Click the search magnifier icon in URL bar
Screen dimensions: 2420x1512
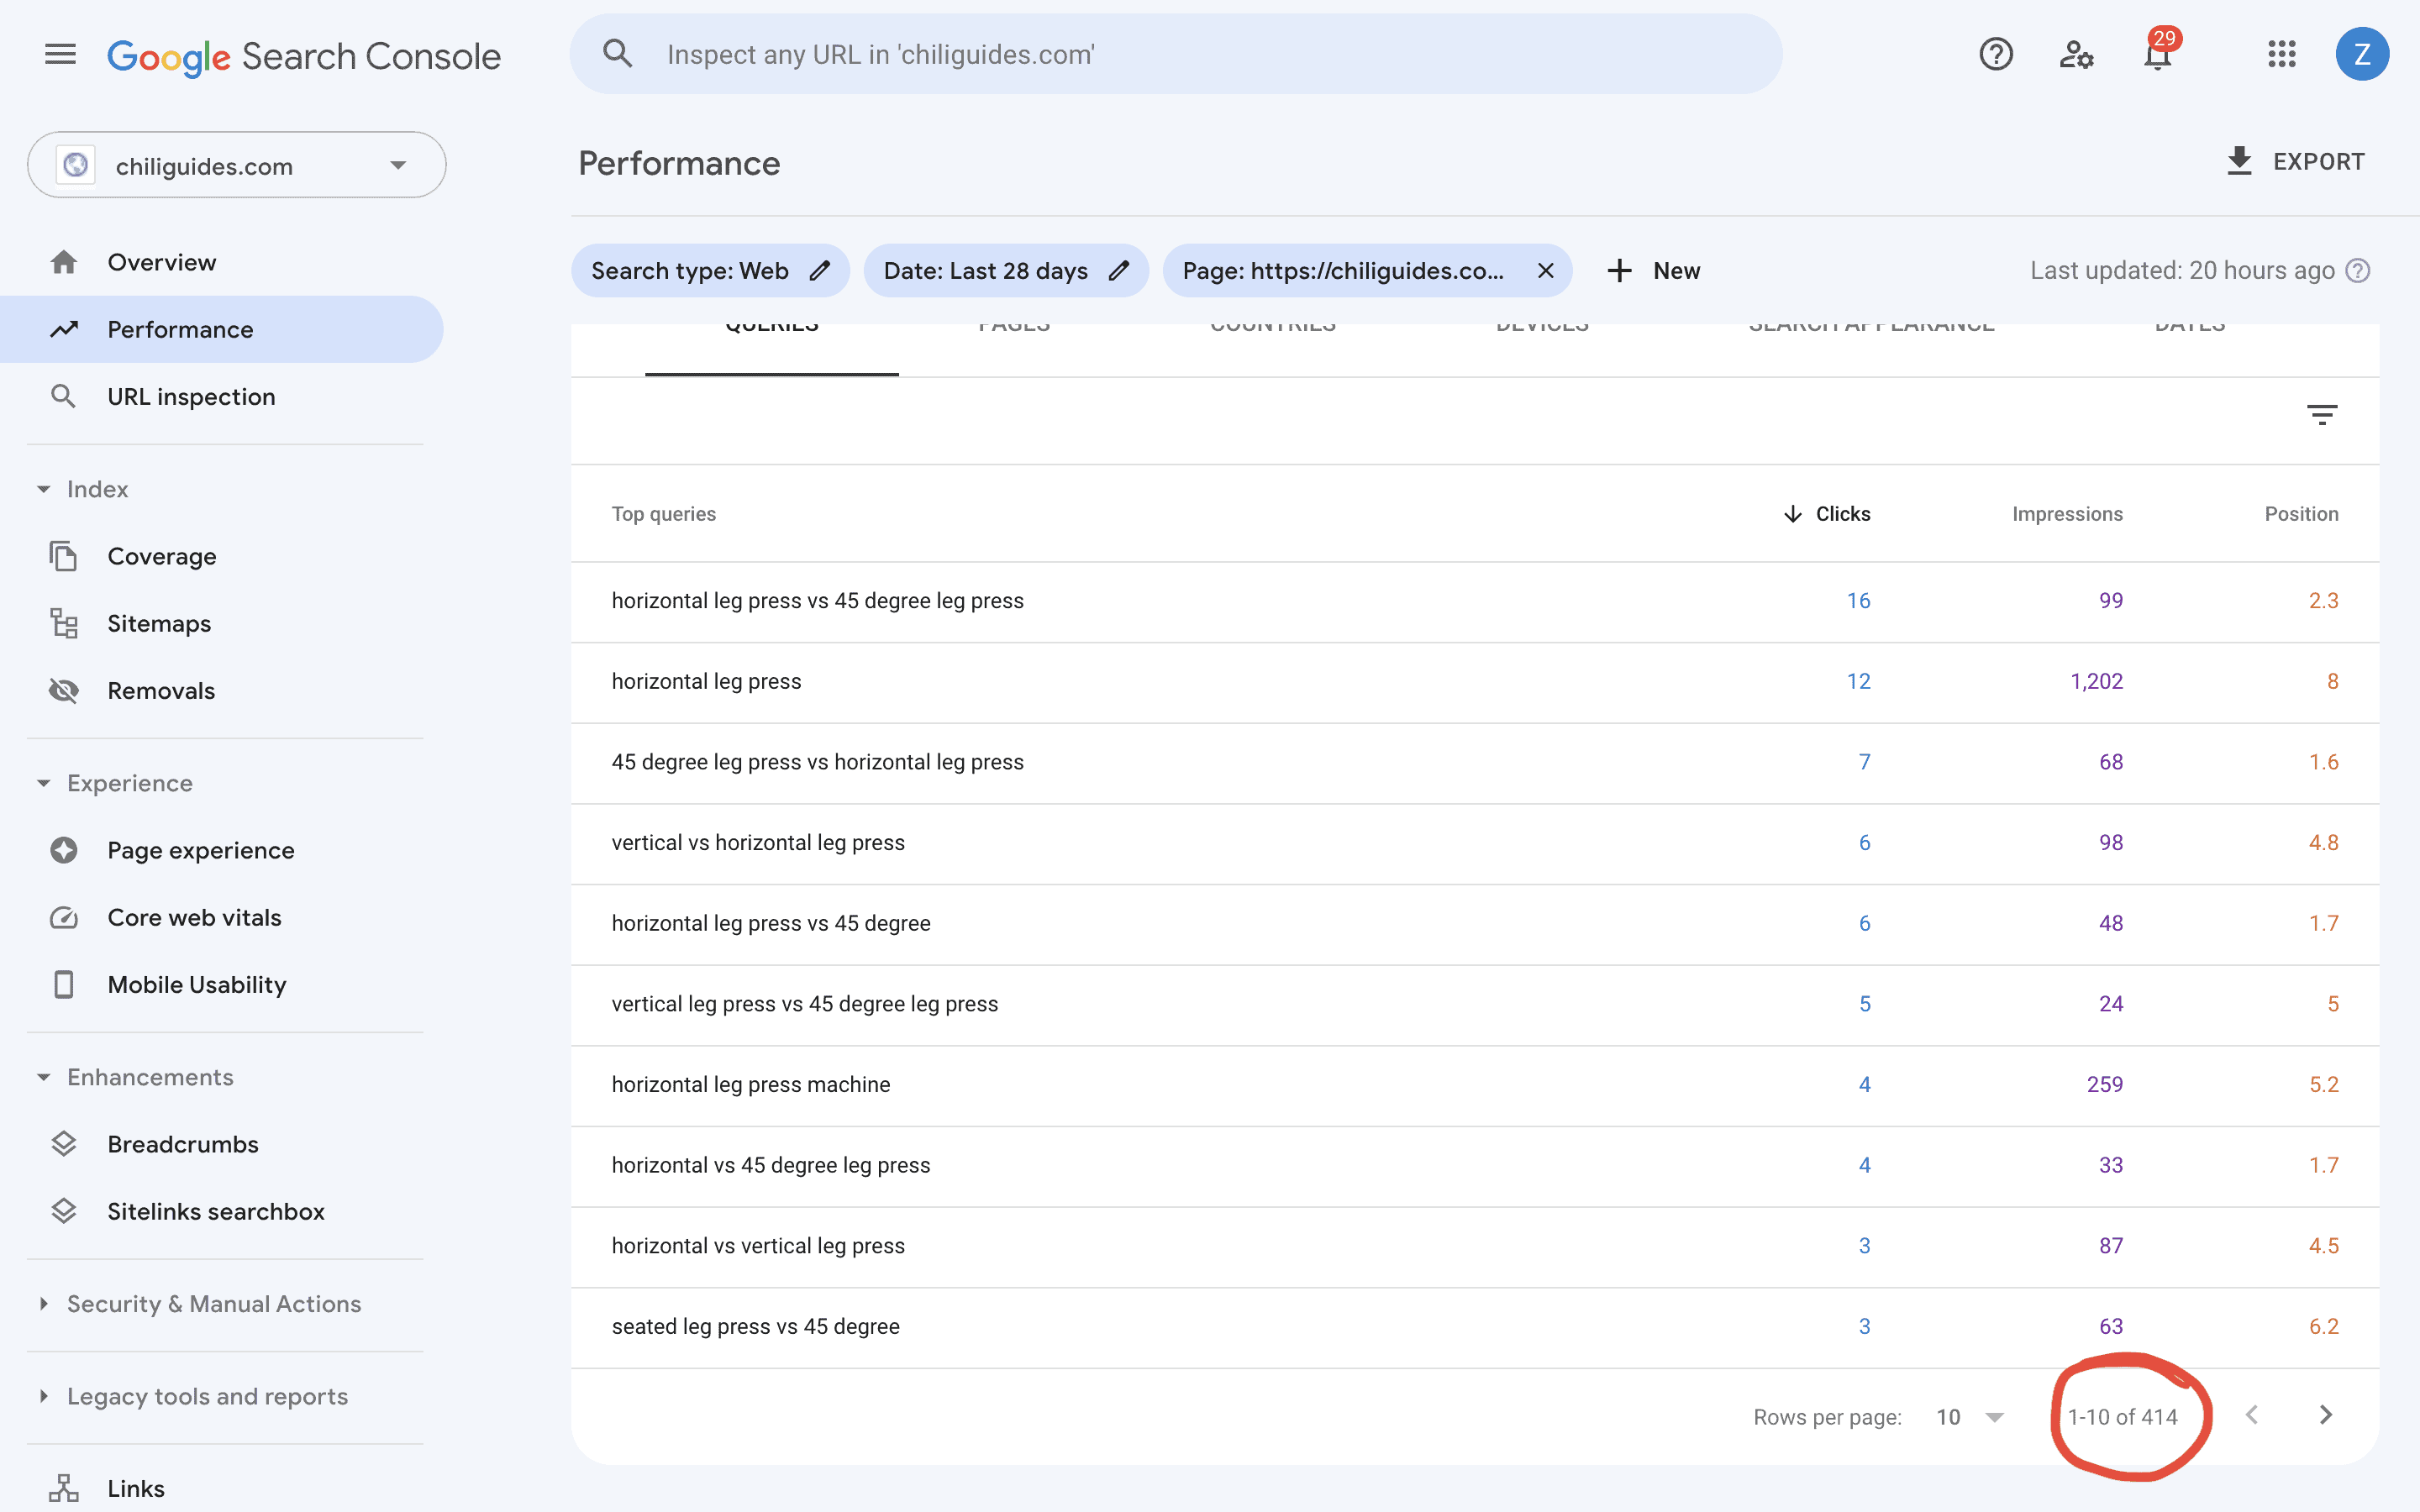coord(618,54)
